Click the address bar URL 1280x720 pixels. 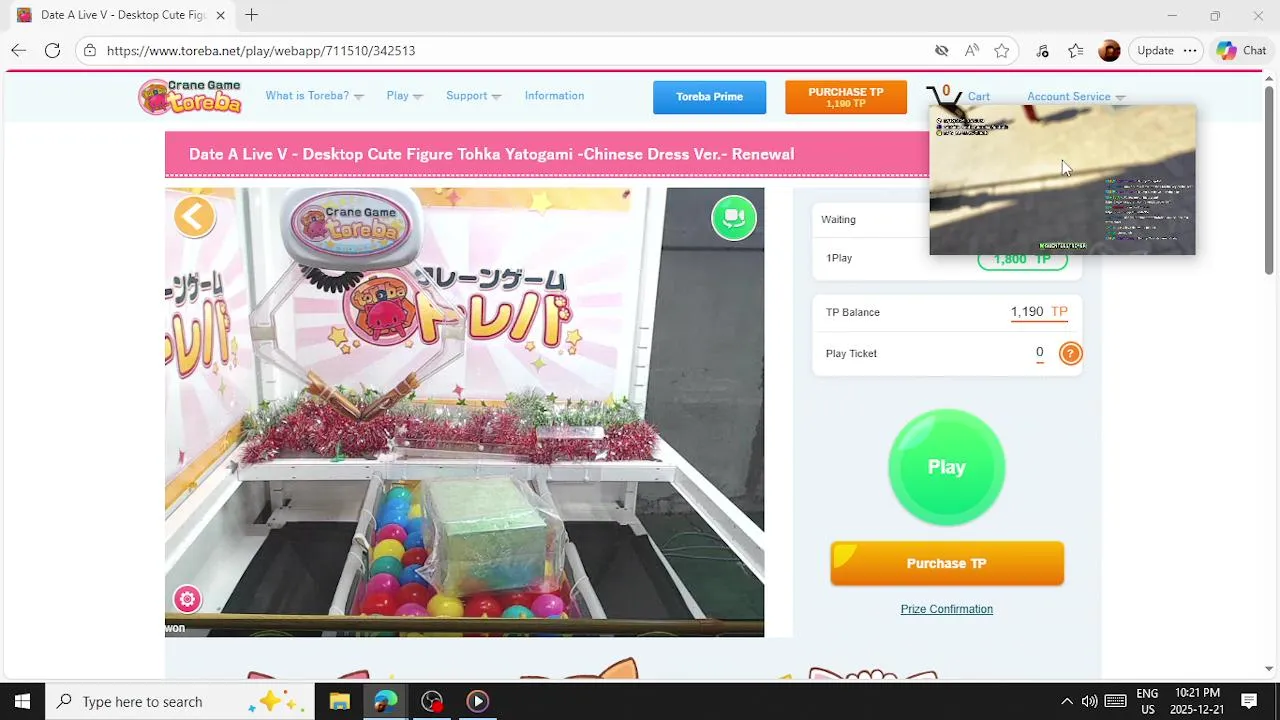tap(261, 50)
